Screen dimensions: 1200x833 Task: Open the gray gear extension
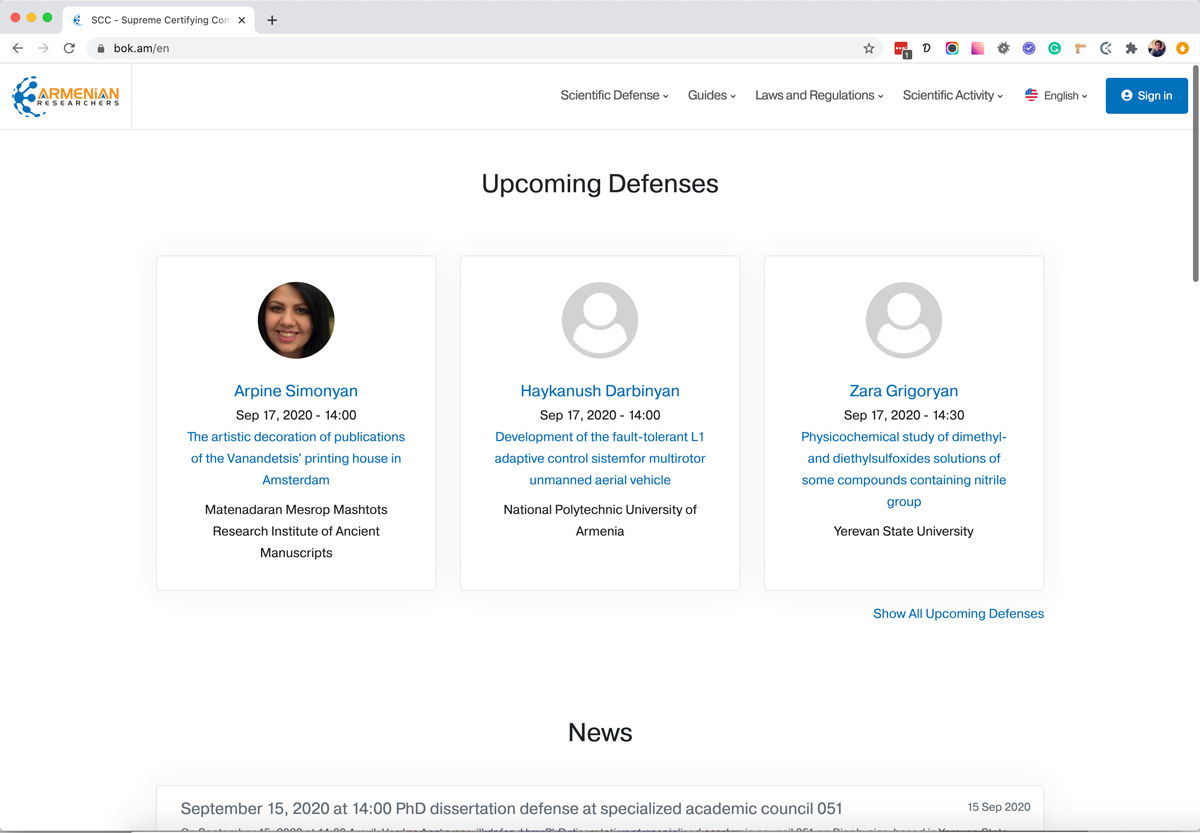[1003, 48]
